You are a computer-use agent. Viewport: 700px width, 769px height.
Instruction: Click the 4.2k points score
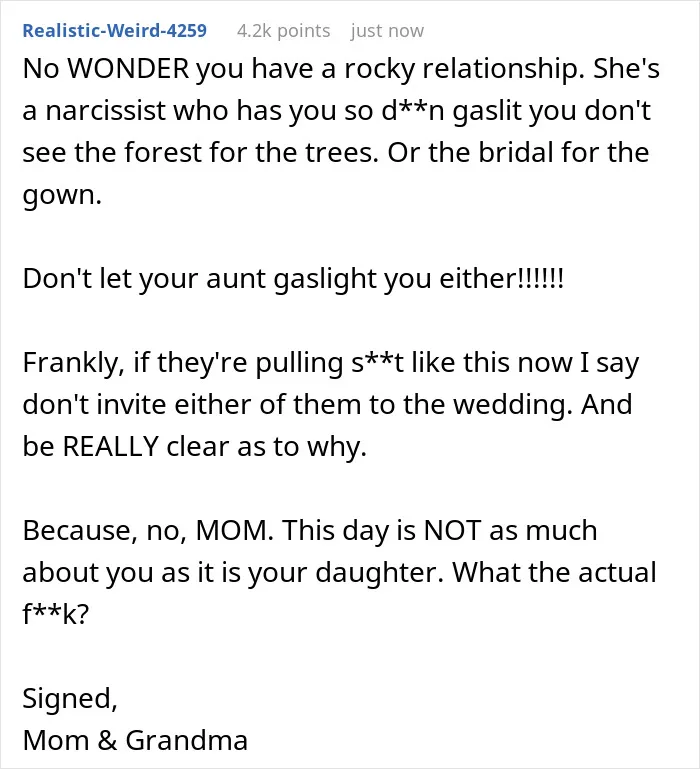284,30
